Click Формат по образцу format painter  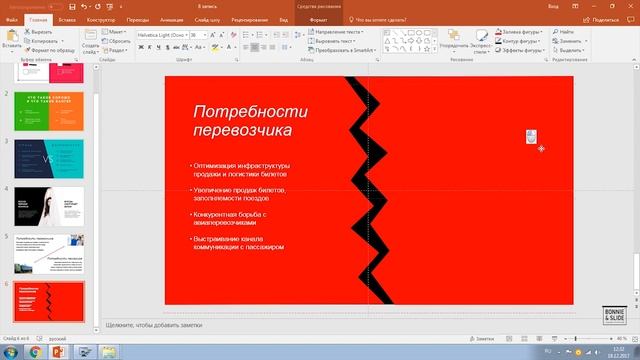click(x=49, y=50)
